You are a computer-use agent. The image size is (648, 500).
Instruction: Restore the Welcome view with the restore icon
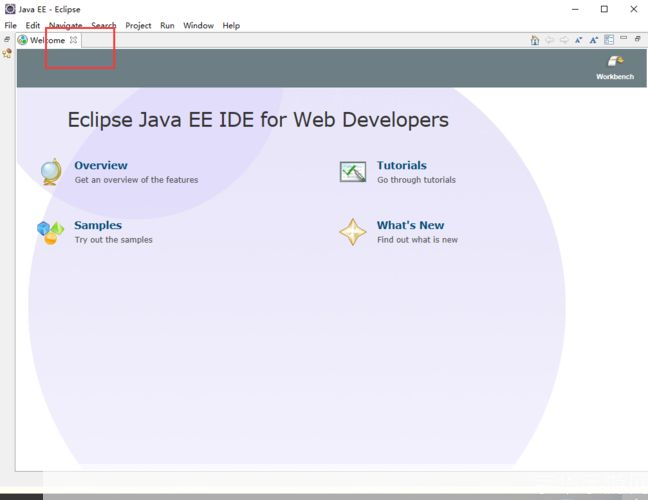click(x=638, y=38)
